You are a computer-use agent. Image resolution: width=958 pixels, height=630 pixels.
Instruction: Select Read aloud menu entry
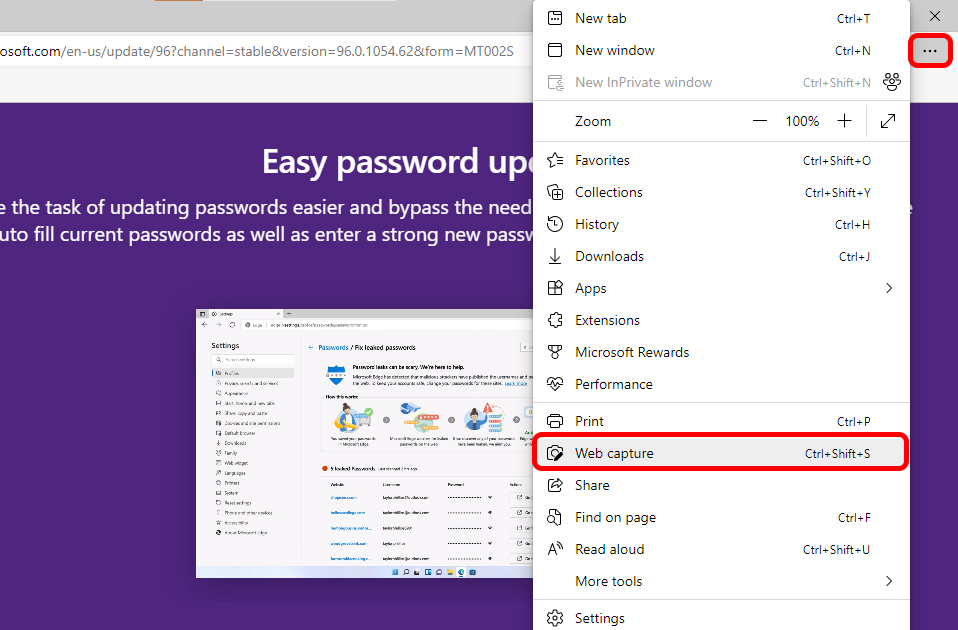tap(721, 549)
